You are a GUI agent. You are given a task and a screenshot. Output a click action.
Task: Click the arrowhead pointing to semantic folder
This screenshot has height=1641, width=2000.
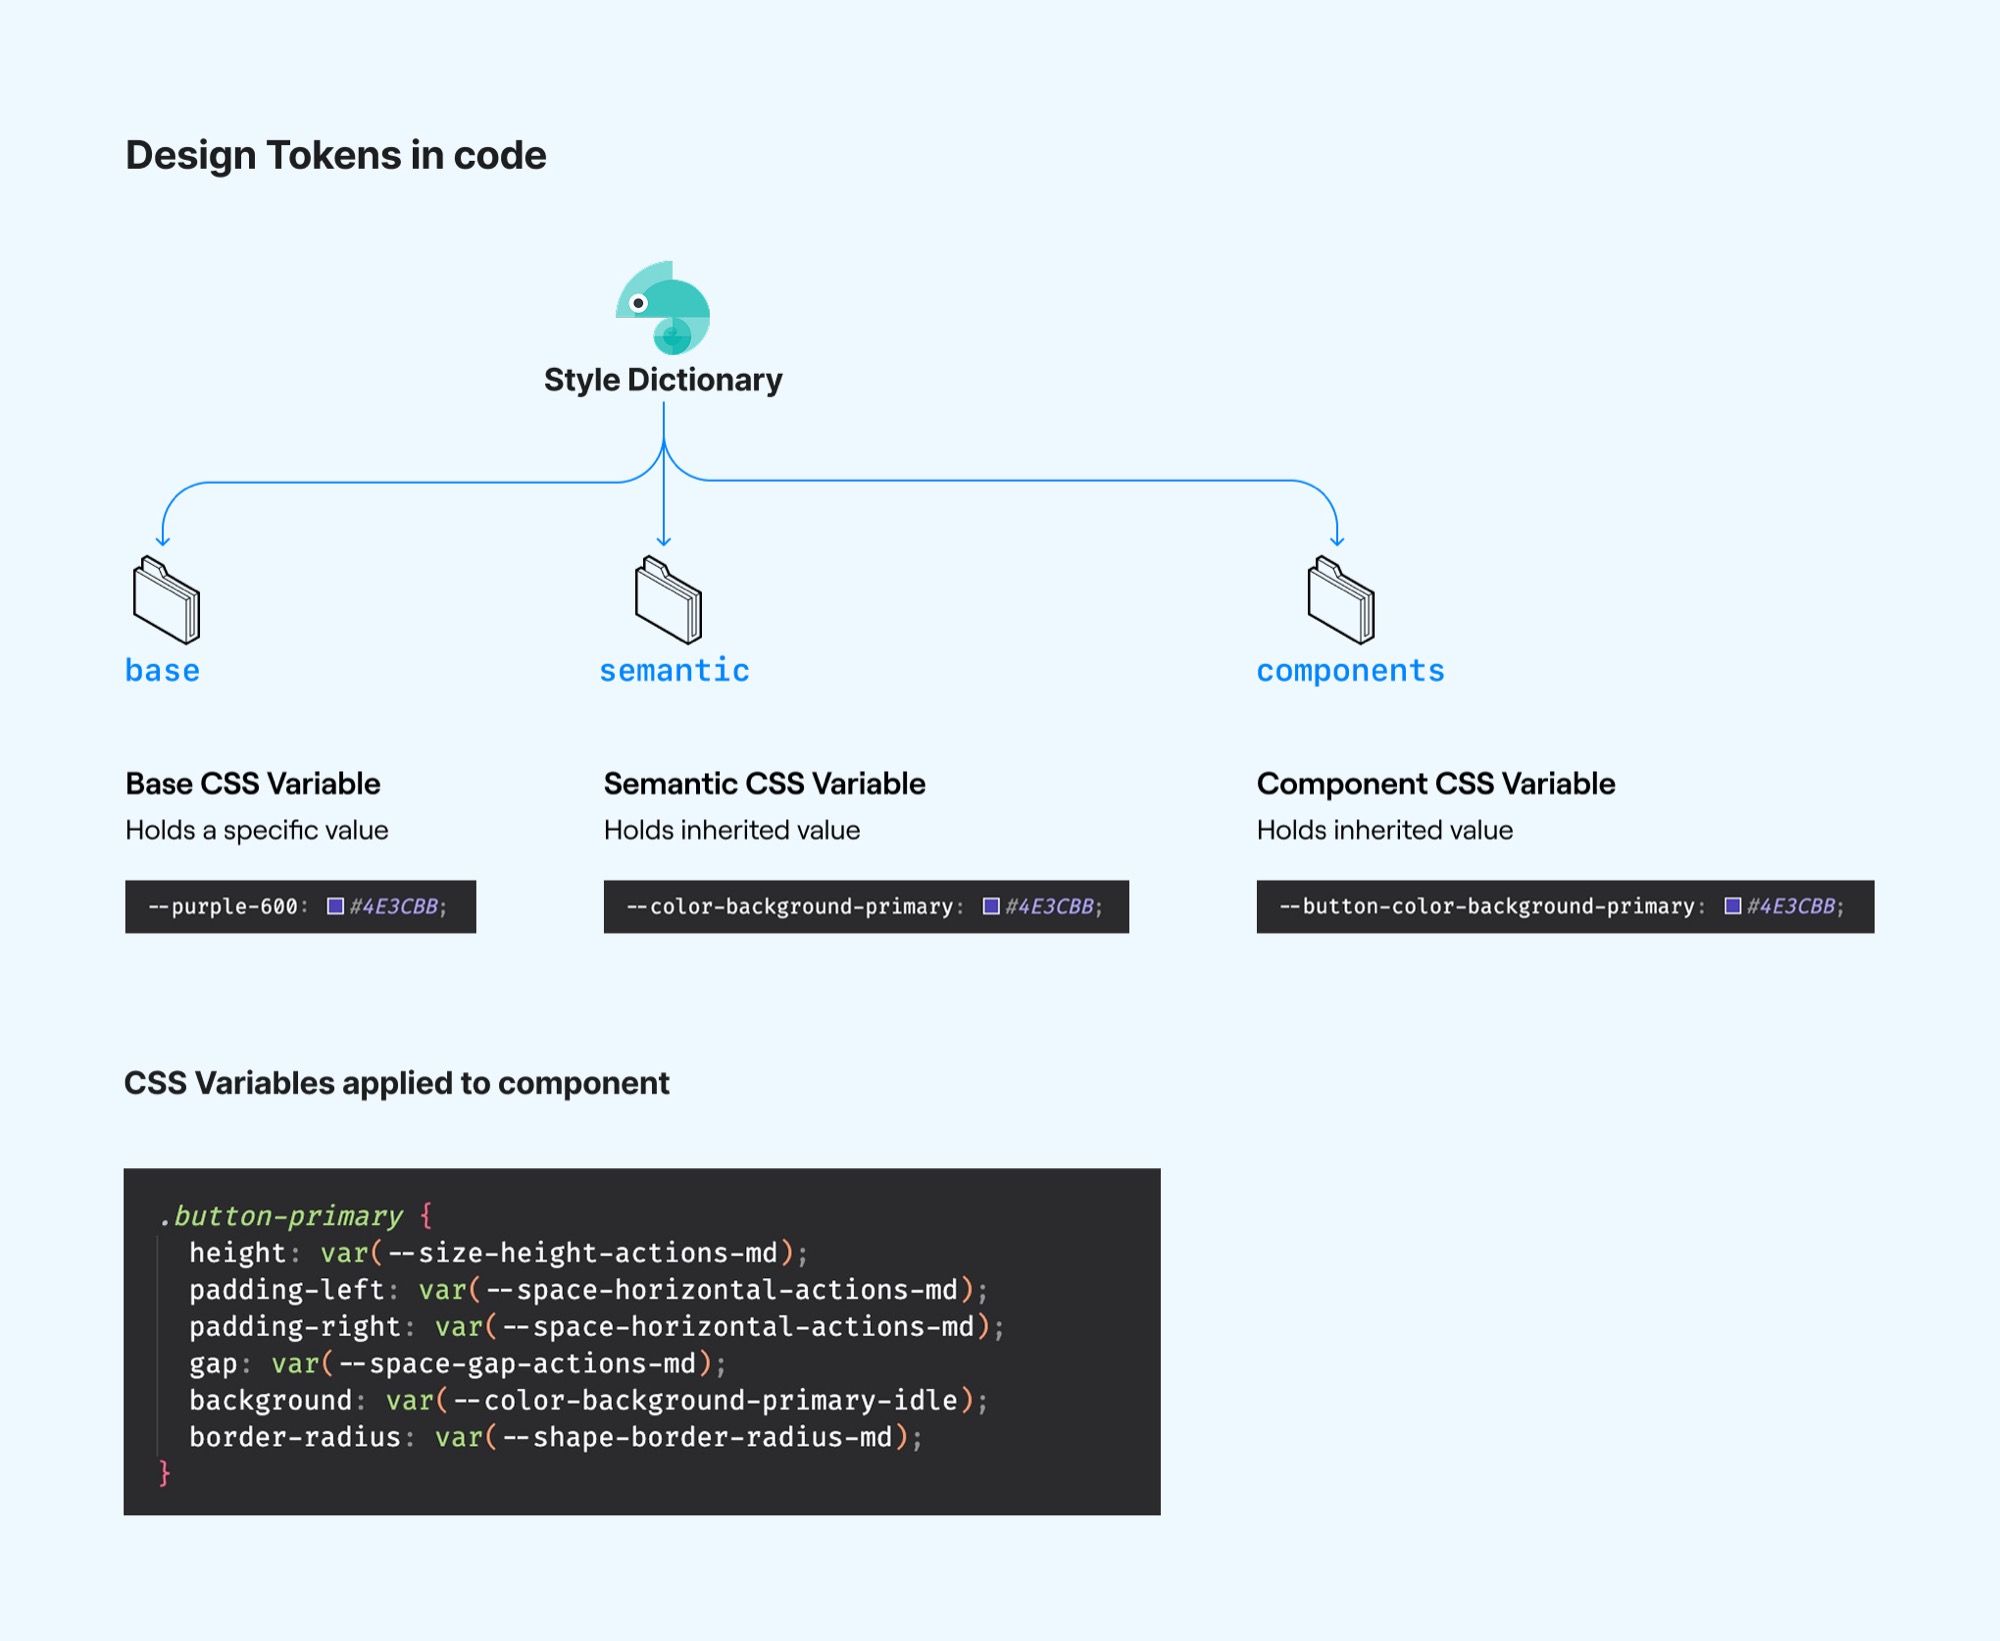[664, 540]
